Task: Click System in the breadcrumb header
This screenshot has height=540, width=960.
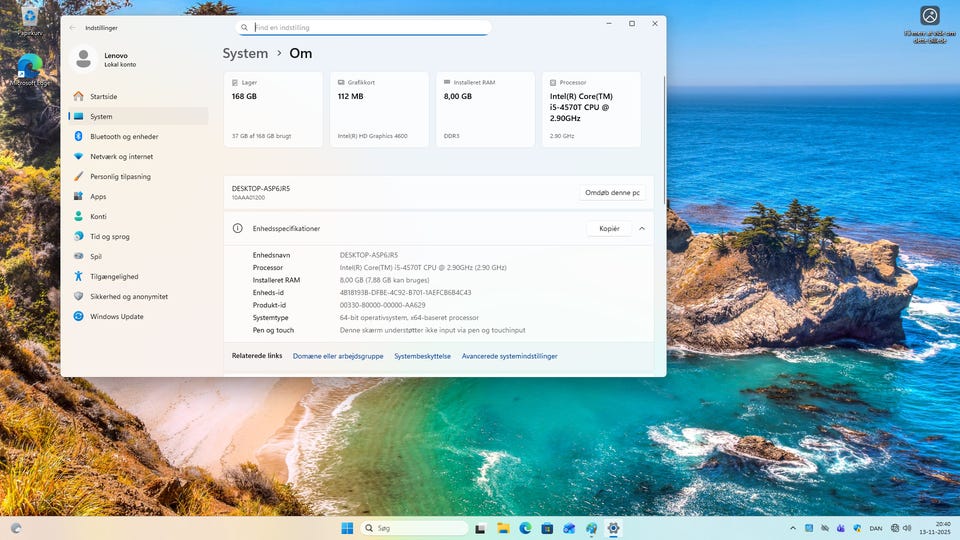Action: click(x=245, y=54)
